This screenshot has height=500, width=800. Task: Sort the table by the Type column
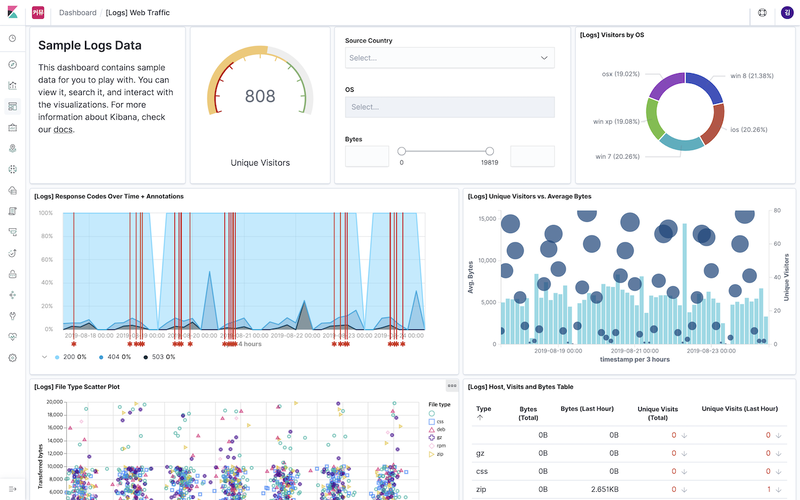tap(483, 412)
